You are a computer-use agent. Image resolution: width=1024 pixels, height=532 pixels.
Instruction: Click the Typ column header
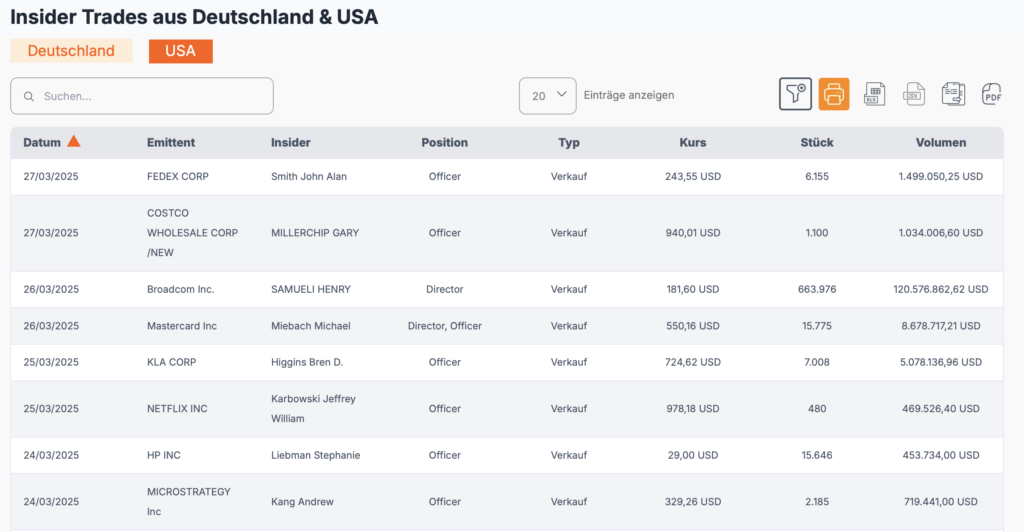(569, 143)
